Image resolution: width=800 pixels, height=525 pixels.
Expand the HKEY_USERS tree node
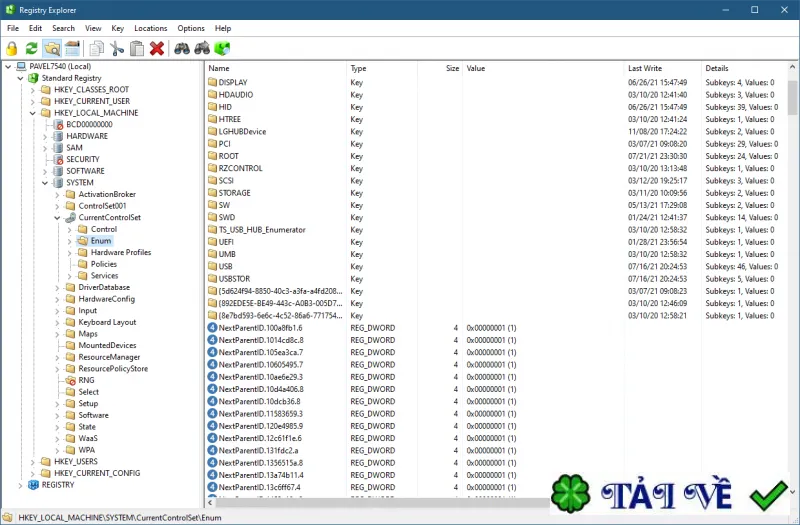click(x=33, y=462)
